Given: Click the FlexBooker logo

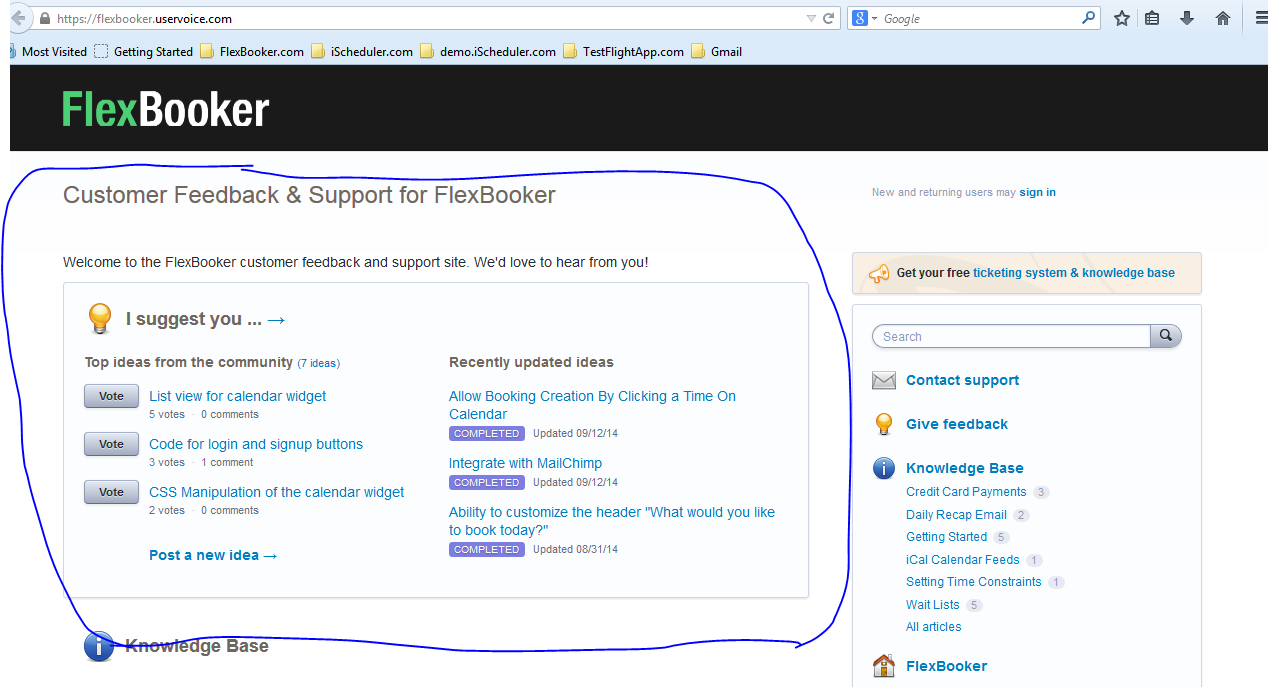Looking at the screenshot, I should [165, 109].
